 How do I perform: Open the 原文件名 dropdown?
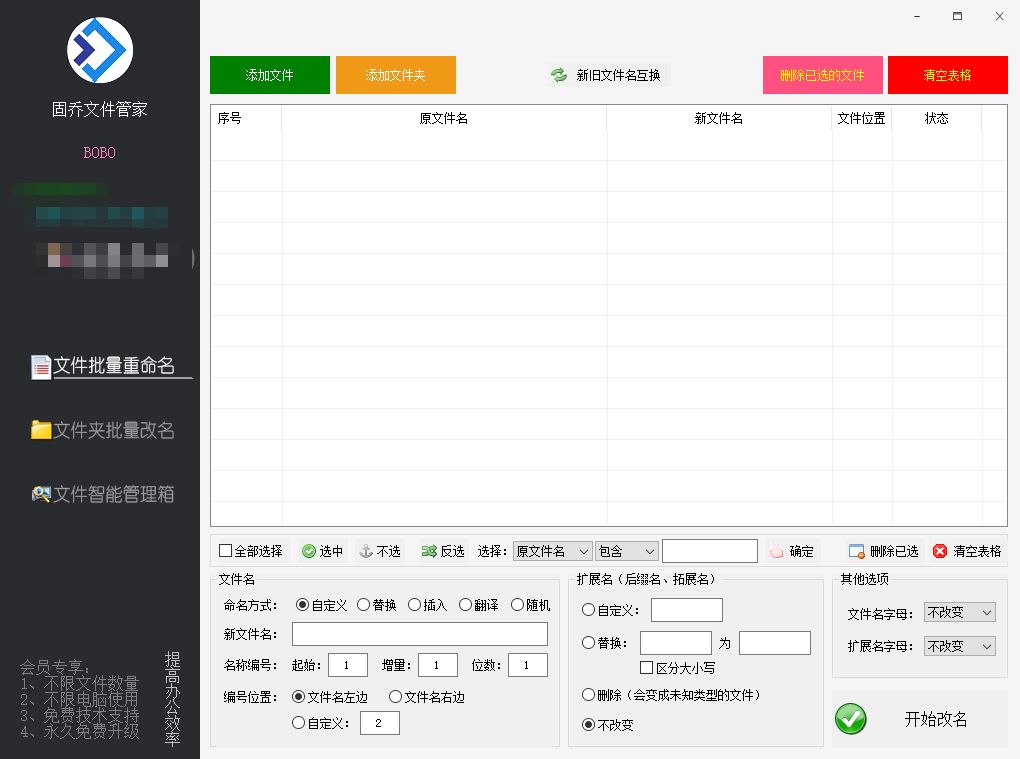[553, 550]
